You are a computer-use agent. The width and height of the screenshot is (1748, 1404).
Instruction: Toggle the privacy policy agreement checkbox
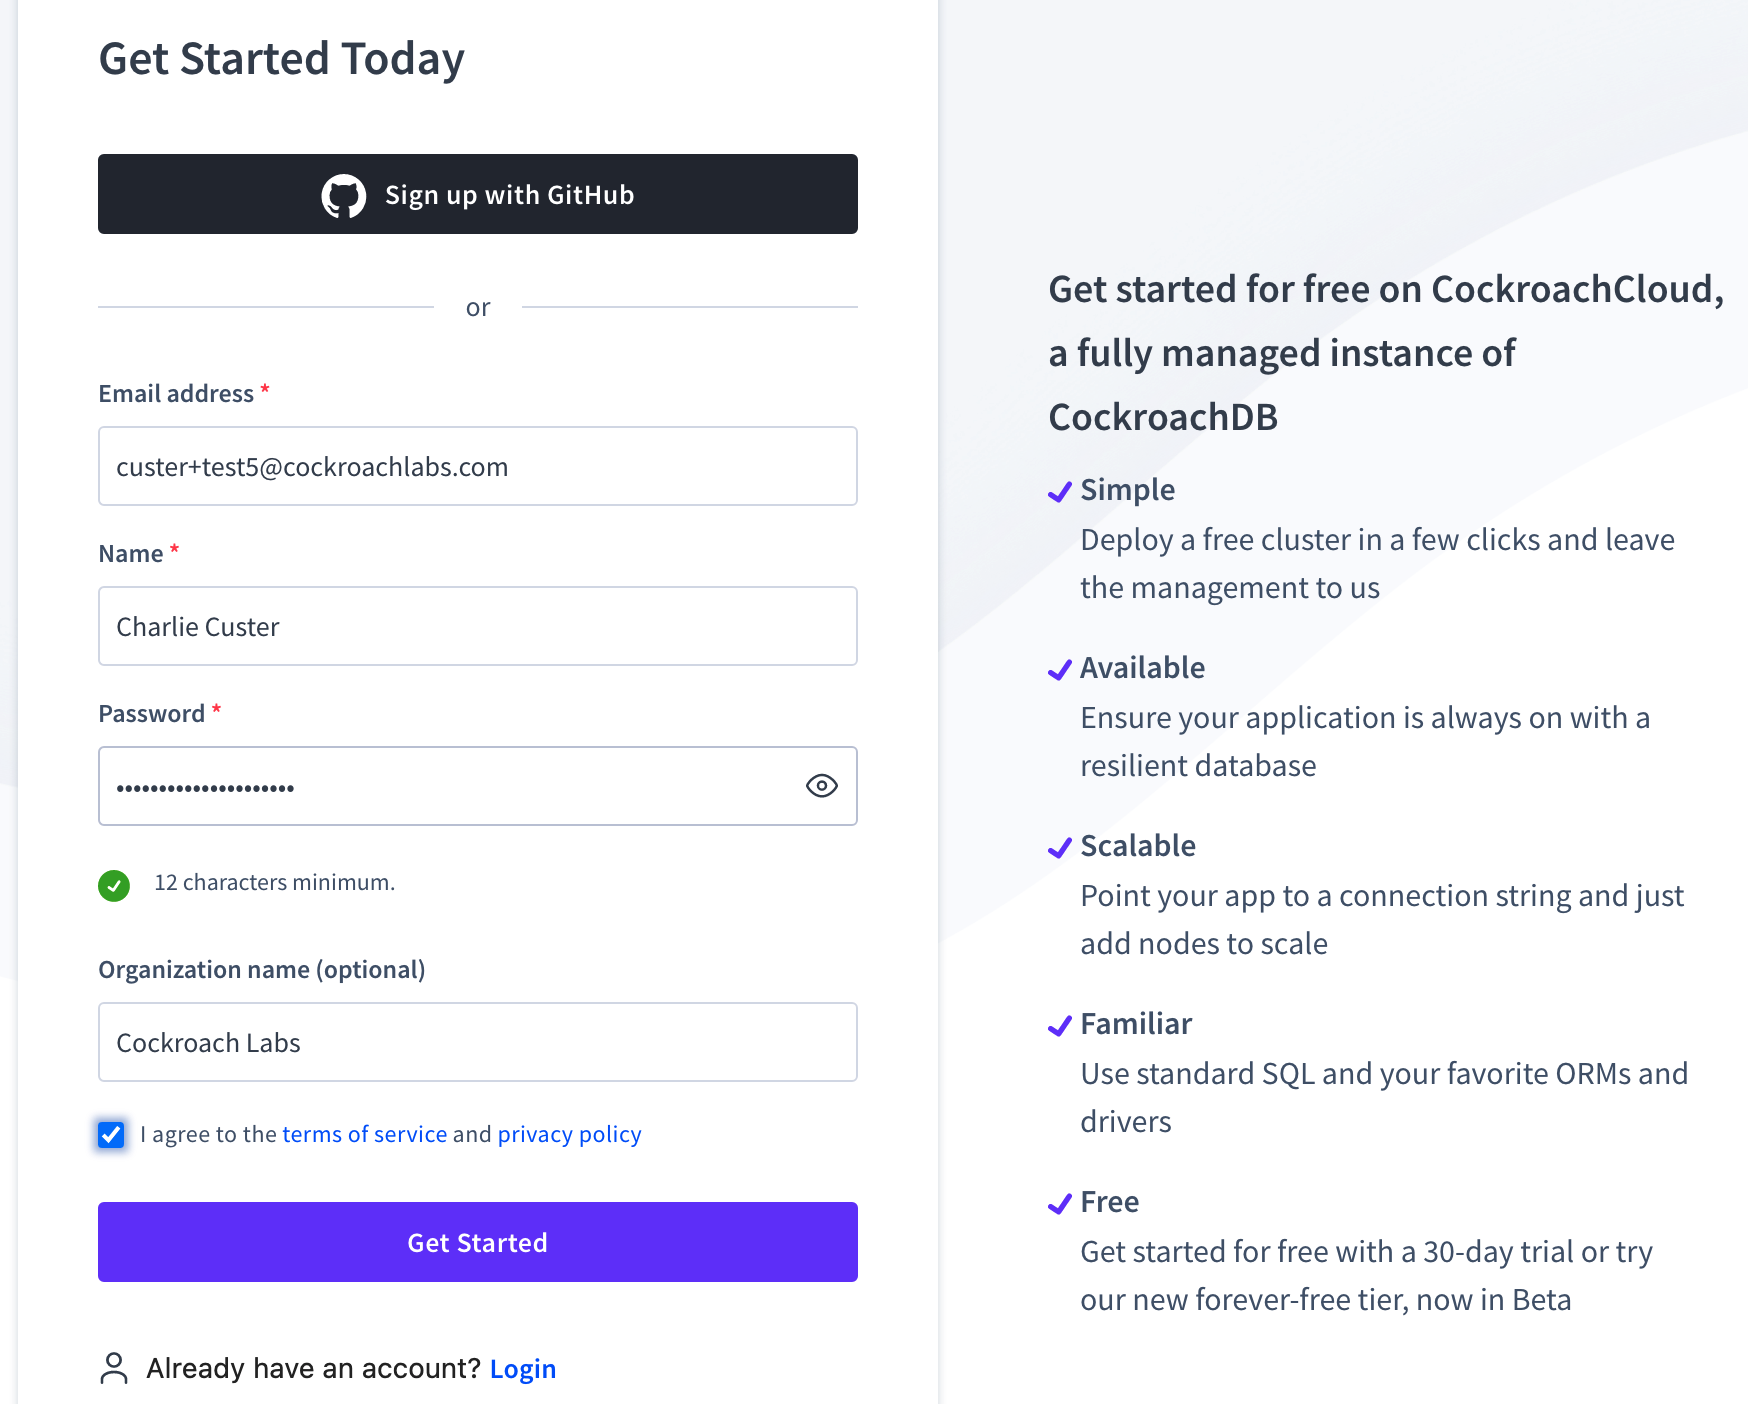(x=110, y=1134)
